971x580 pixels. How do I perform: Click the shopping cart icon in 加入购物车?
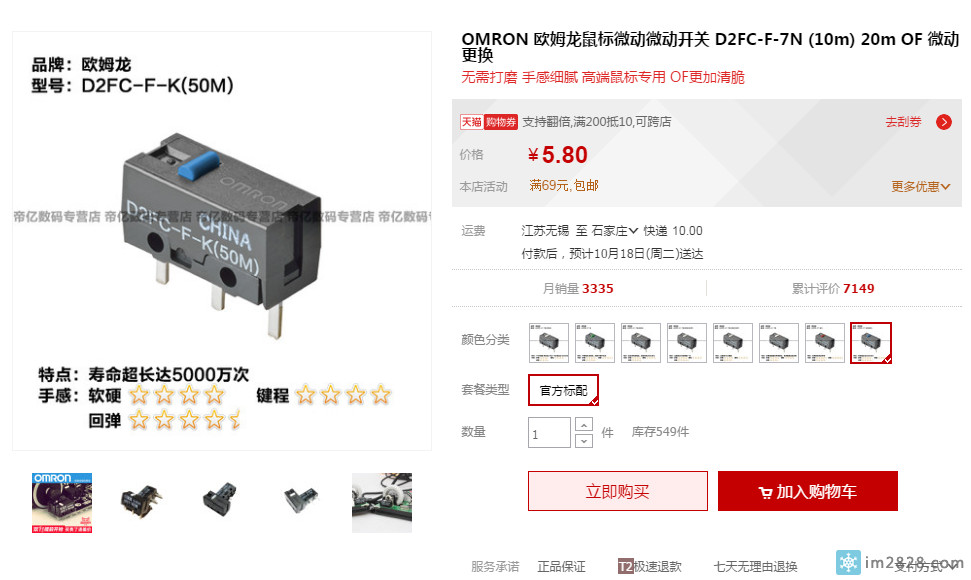click(765, 493)
